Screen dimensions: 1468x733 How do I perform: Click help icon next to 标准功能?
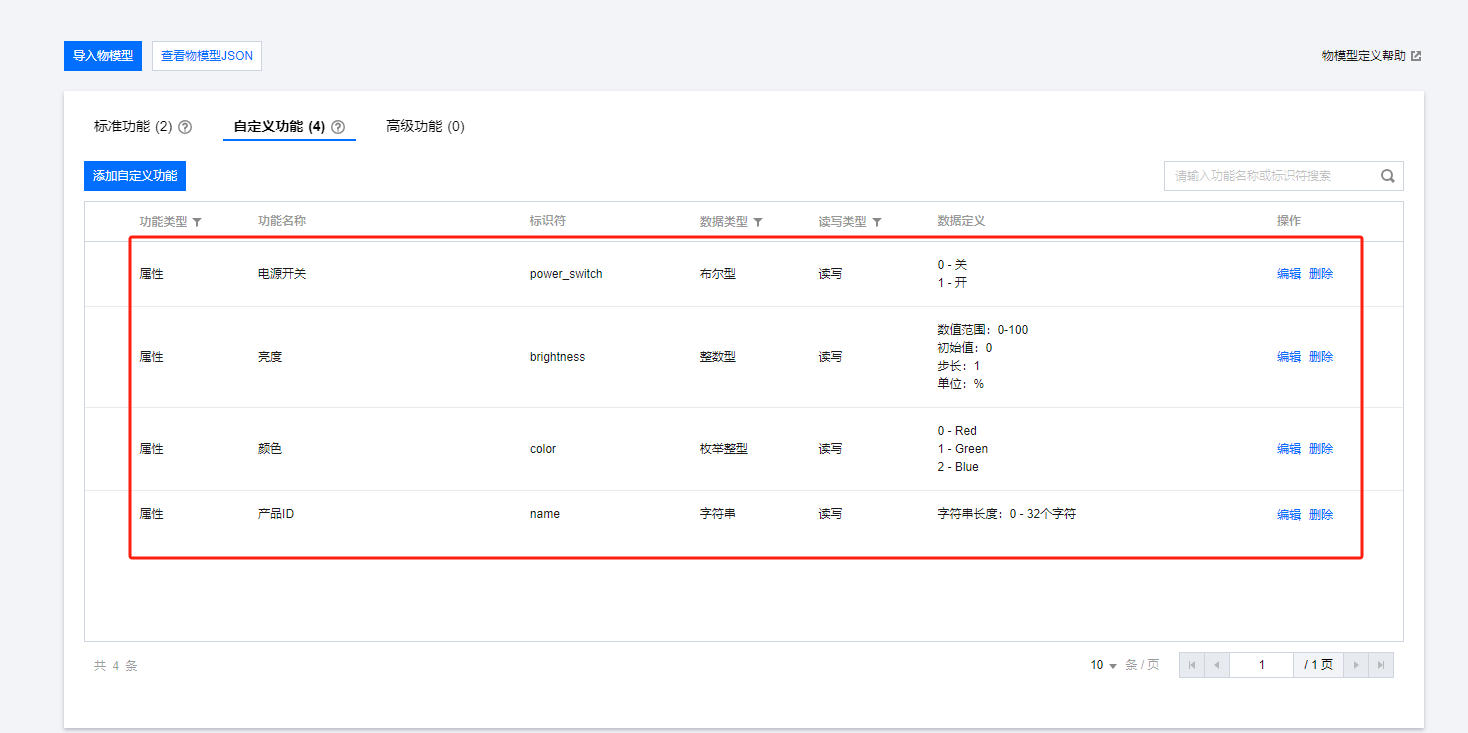point(185,127)
